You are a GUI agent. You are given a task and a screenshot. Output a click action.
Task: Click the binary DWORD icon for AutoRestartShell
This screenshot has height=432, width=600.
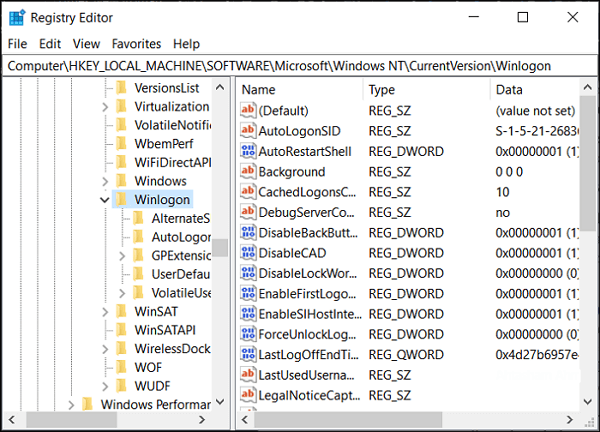[x=248, y=151]
